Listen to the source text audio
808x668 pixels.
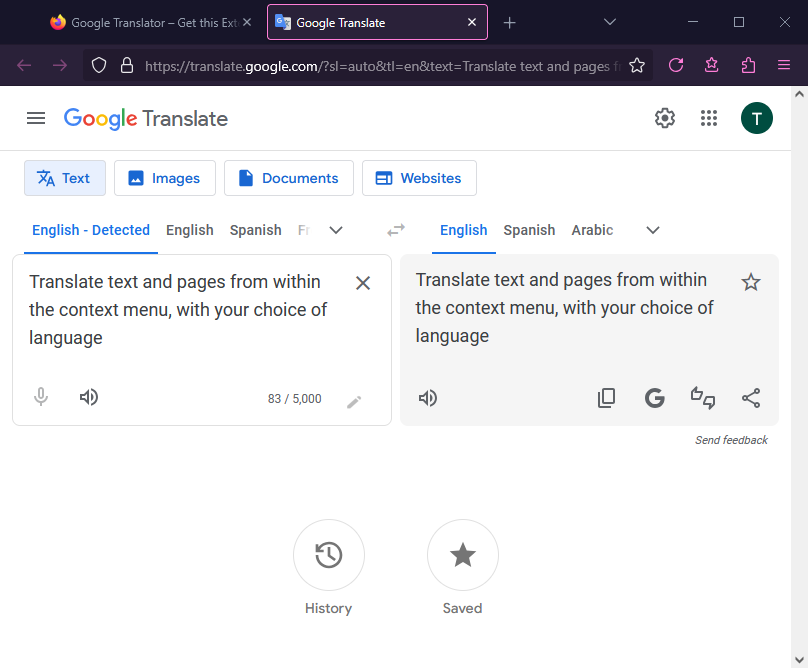click(x=89, y=397)
